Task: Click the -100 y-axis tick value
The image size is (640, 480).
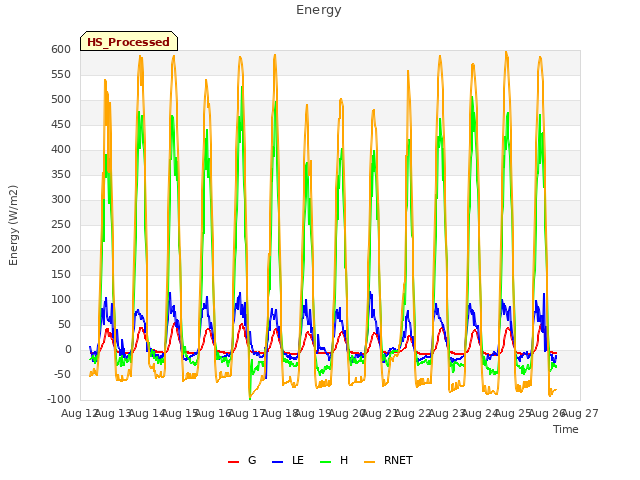Action: click(x=59, y=400)
